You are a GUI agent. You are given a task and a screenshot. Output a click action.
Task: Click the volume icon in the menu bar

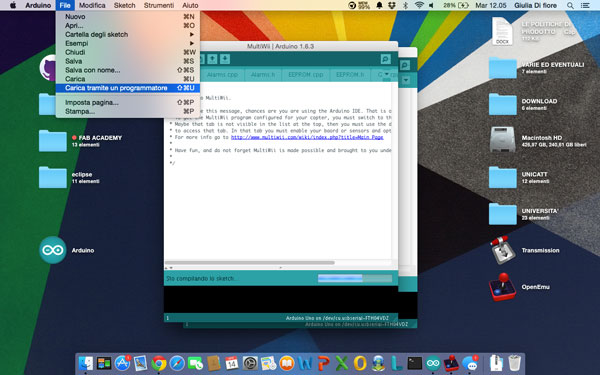pyautogui.click(x=432, y=5)
